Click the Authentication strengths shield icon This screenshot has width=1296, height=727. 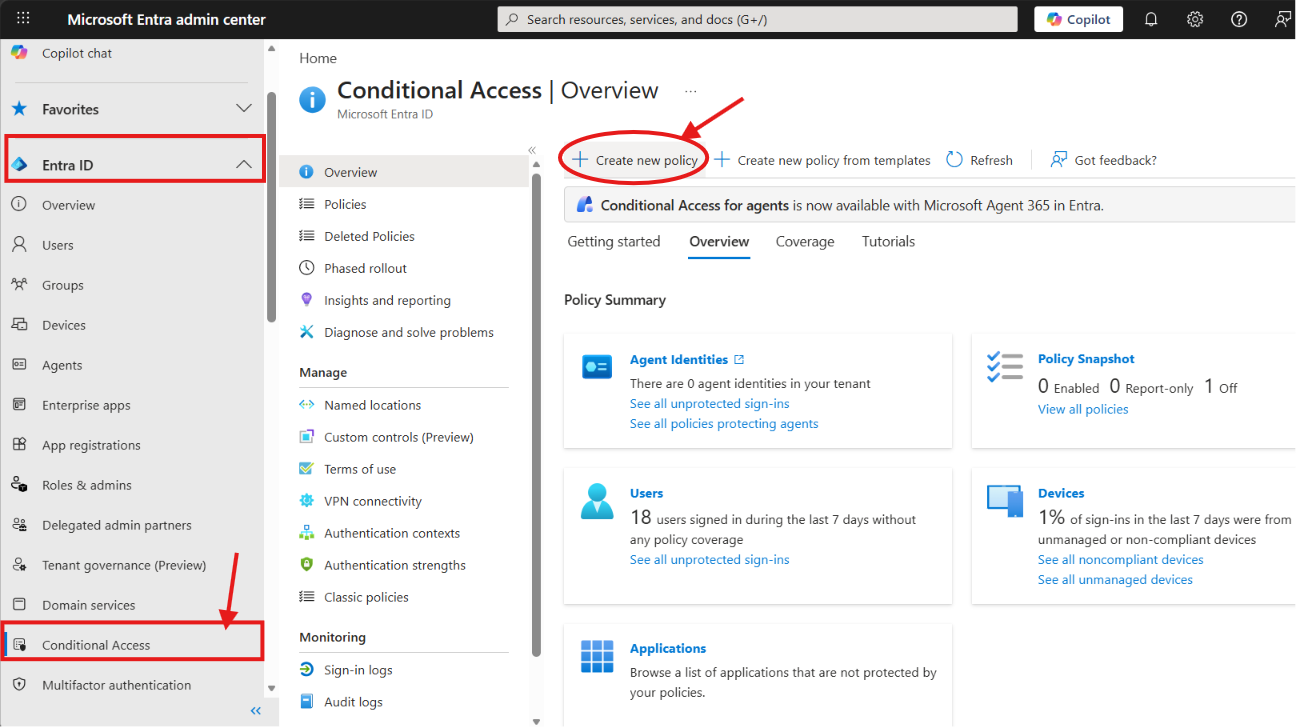point(307,565)
